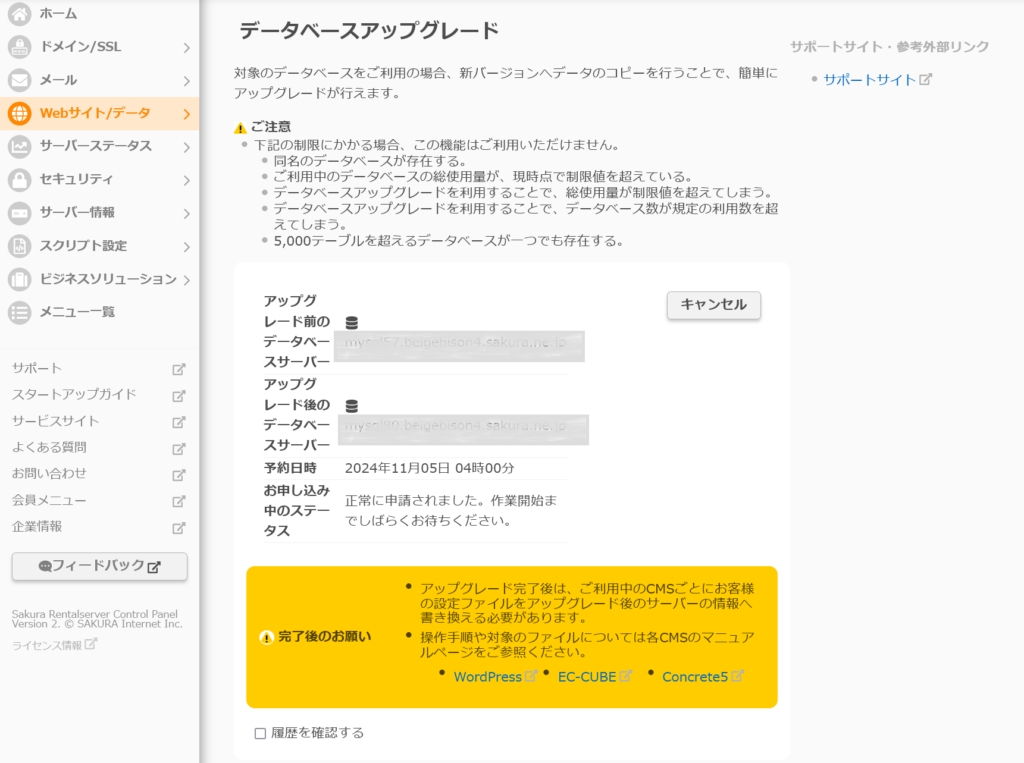Open the サポートサイト external link
Image resolution: width=1024 pixels, height=763 pixels.
tap(869, 79)
